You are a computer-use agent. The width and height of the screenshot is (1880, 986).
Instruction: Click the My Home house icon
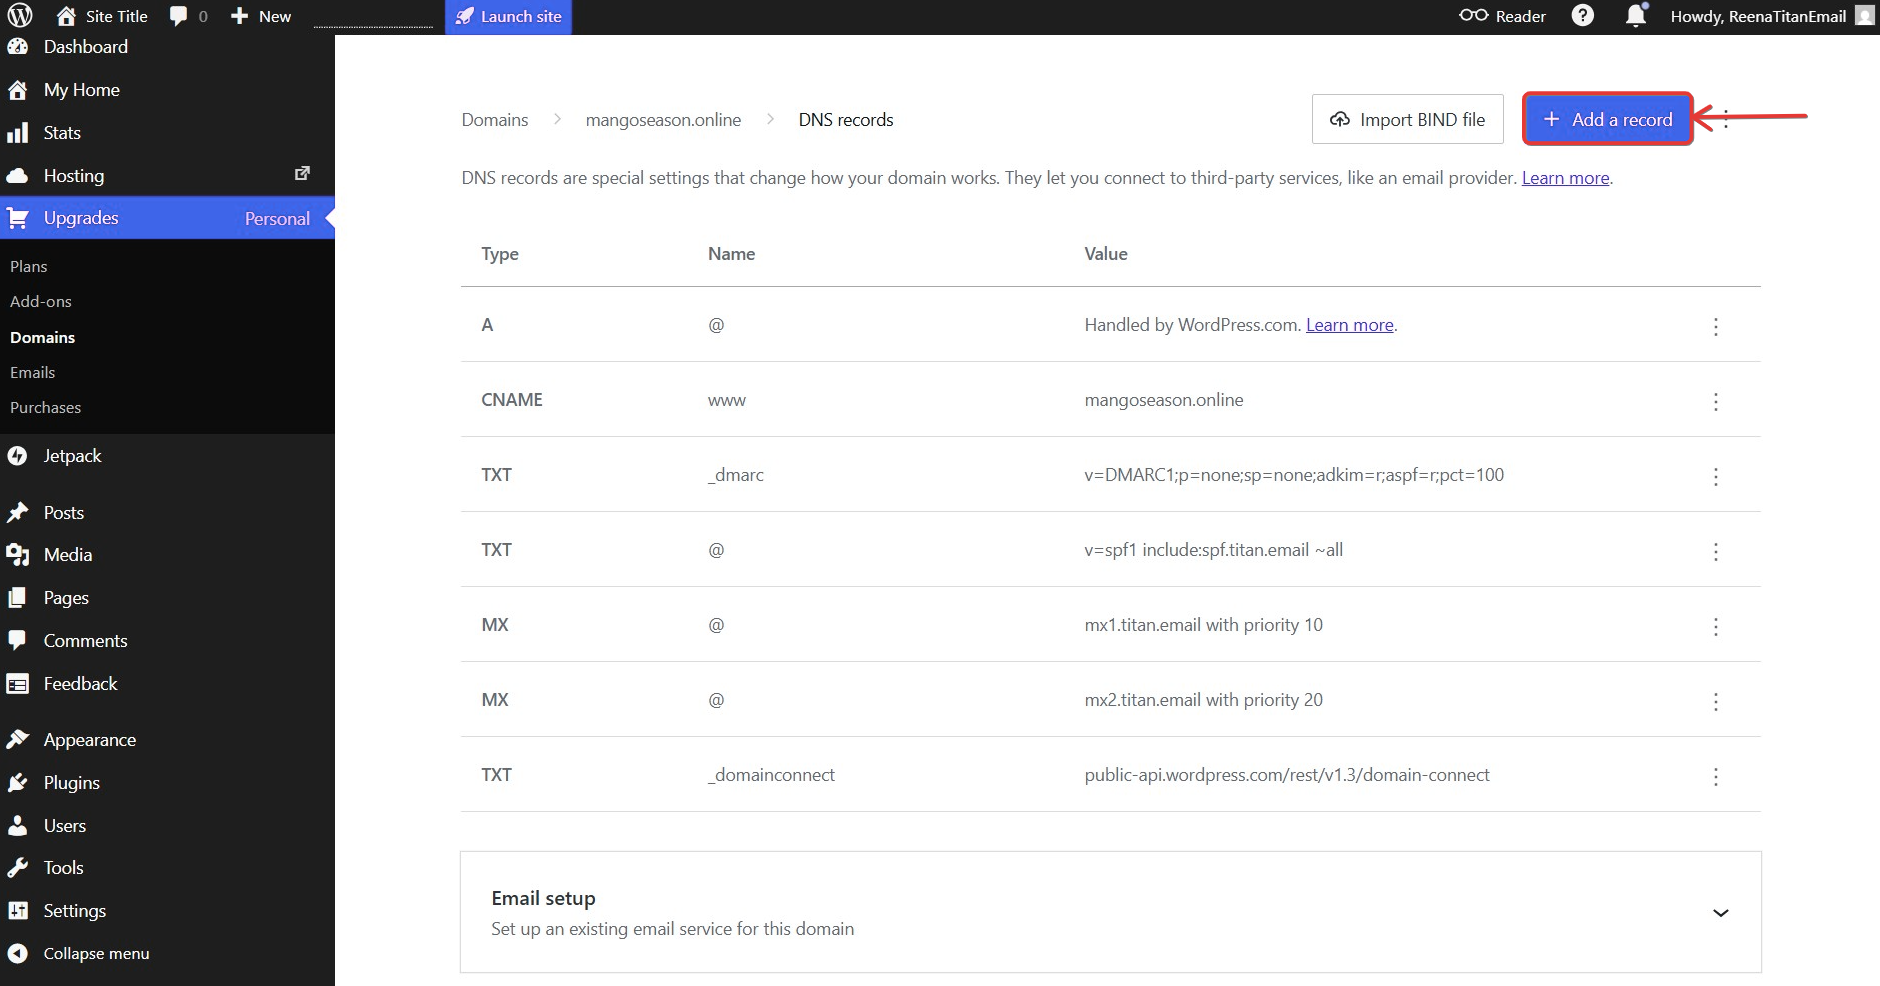[18, 90]
